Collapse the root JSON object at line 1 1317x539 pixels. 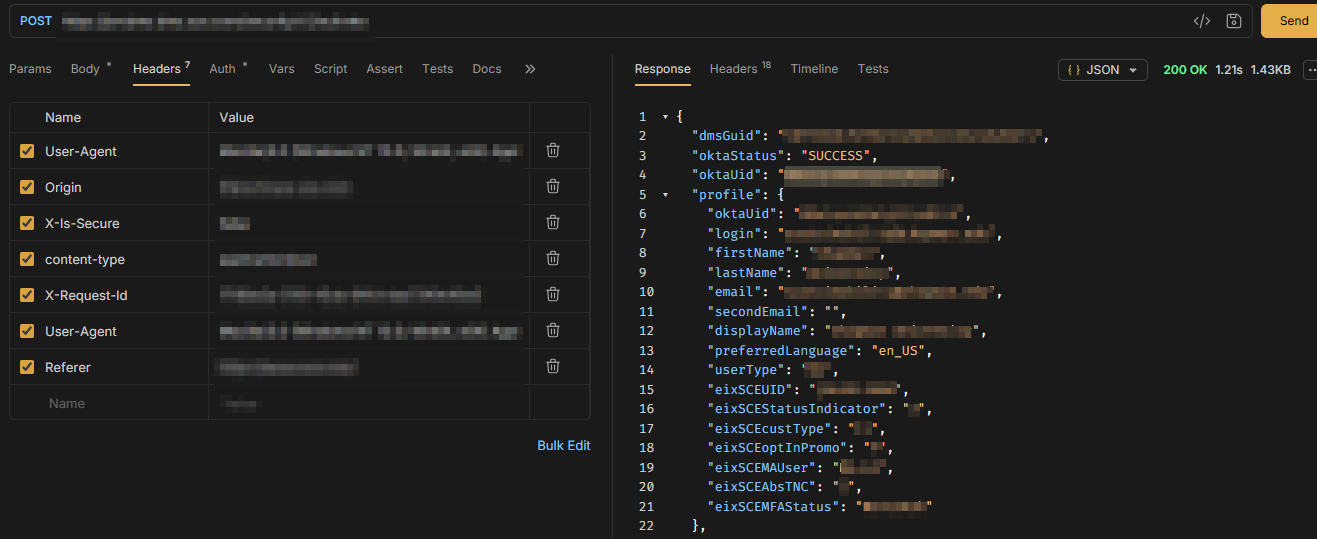pos(666,117)
